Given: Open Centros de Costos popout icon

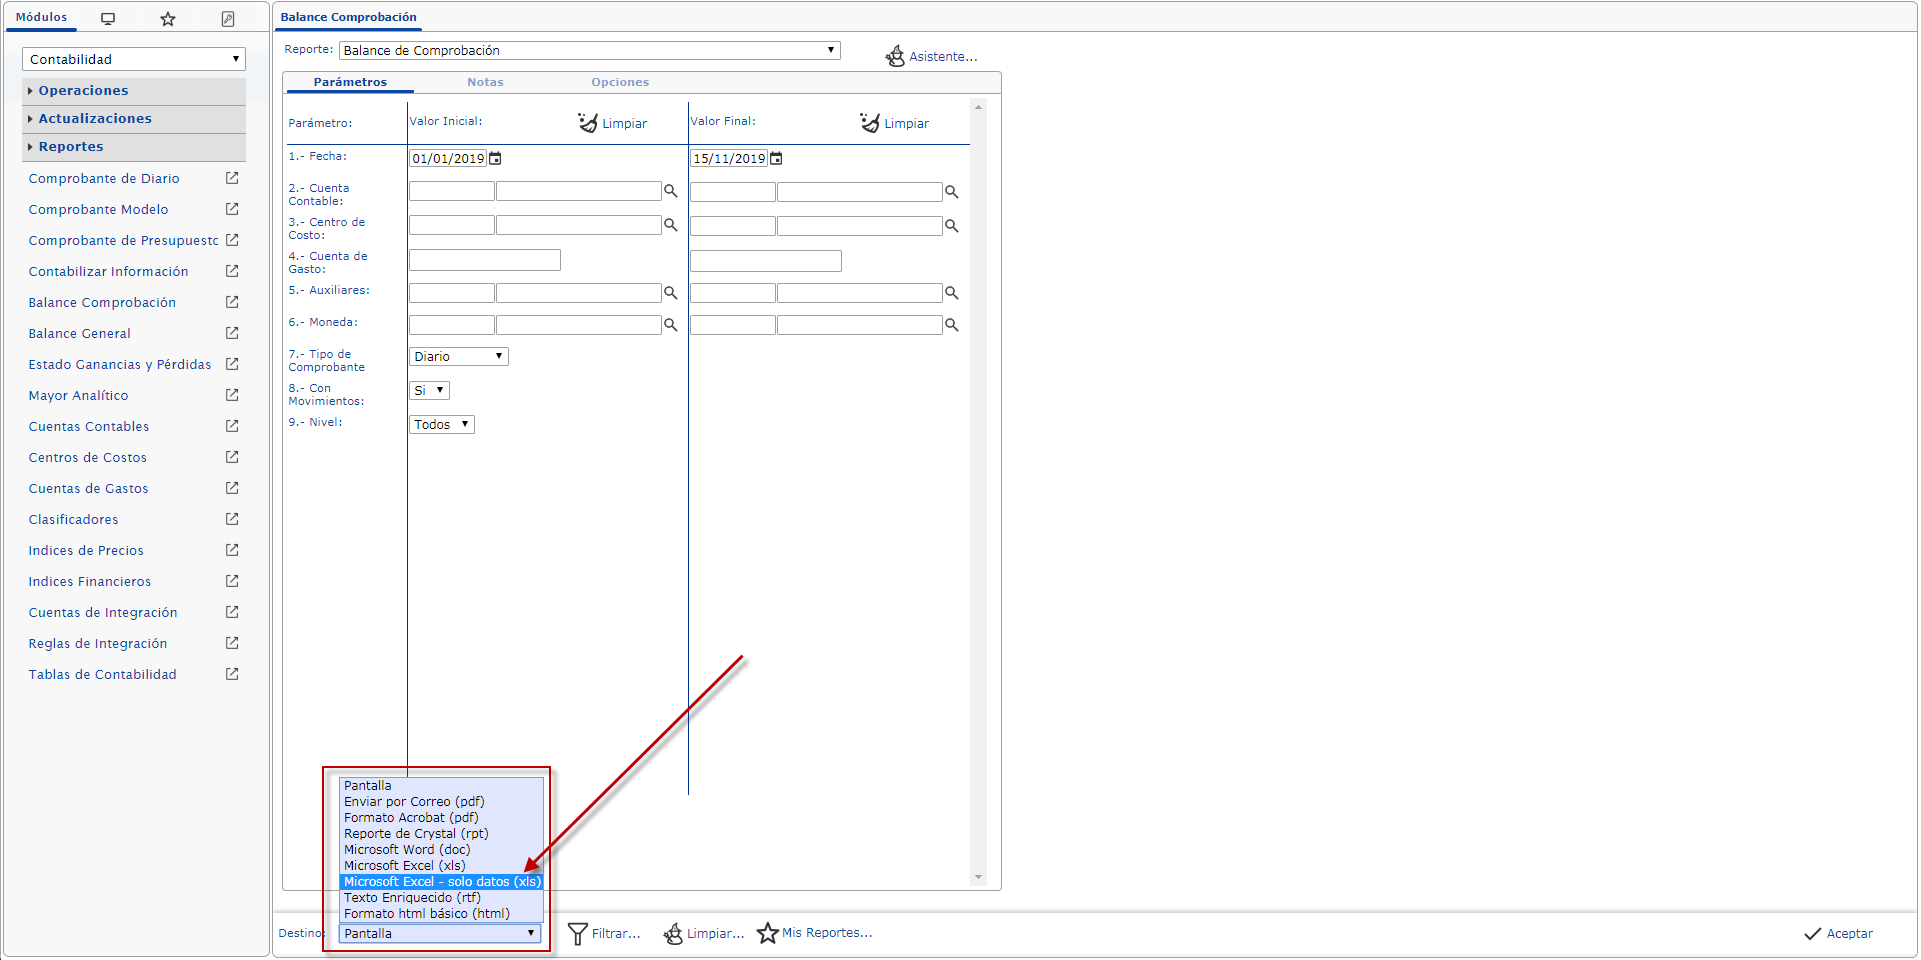Looking at the screenshot, I should 232,457.
